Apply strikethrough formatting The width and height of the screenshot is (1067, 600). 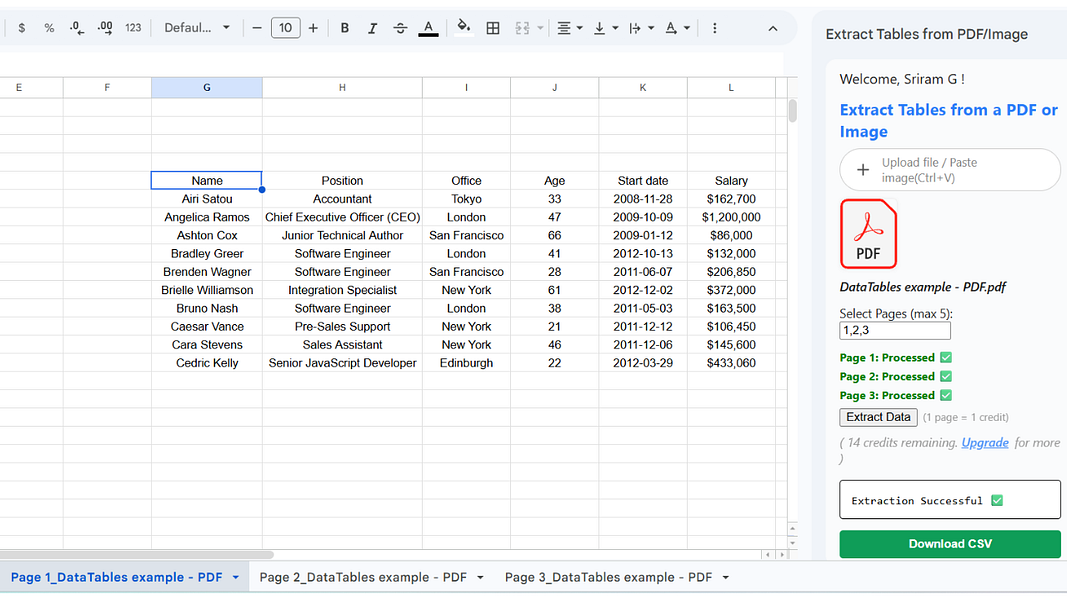coord(400,28)
